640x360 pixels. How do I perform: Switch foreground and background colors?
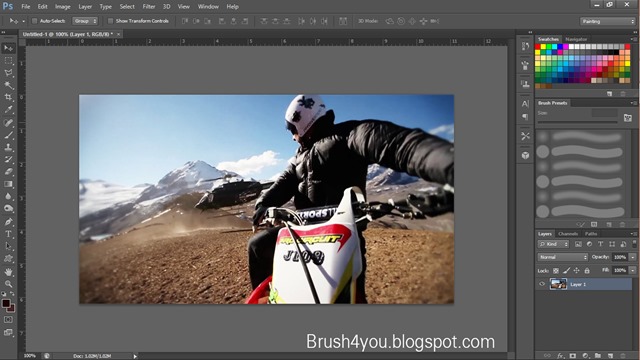click(x=12, y=294)
